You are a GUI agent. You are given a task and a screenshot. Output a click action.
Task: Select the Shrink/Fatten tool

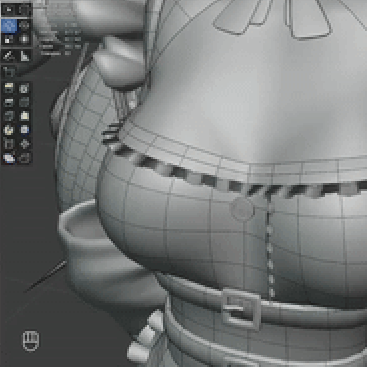point(24,144)
